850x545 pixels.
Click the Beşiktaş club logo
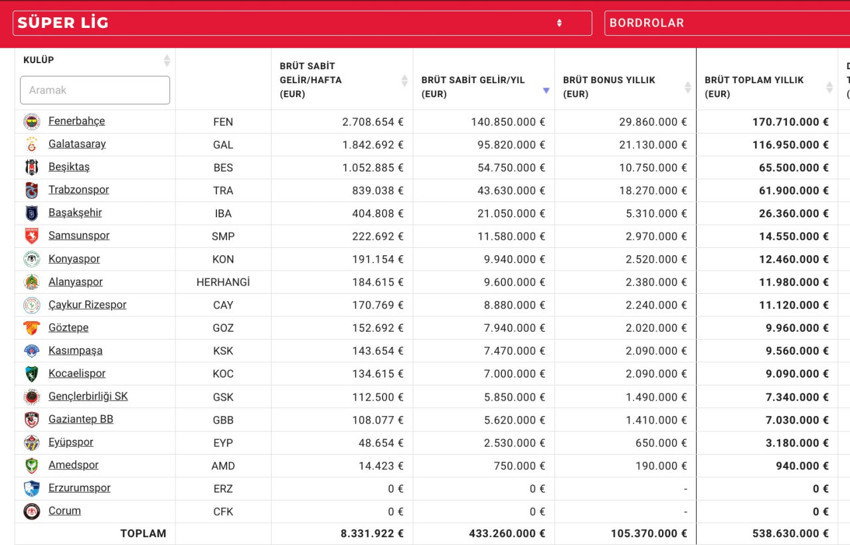point(31,167)
